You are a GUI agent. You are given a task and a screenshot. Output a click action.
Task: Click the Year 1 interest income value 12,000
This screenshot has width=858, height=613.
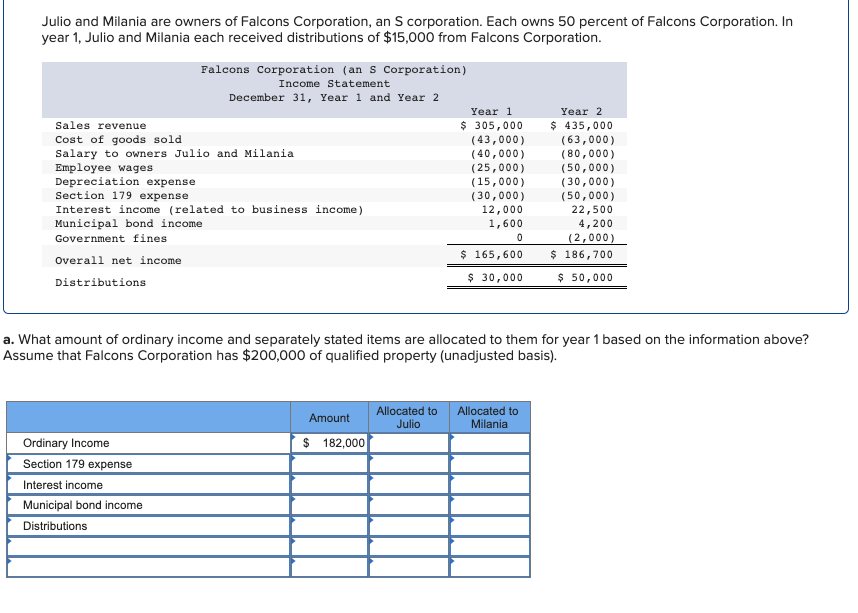[x=502, y=210]
